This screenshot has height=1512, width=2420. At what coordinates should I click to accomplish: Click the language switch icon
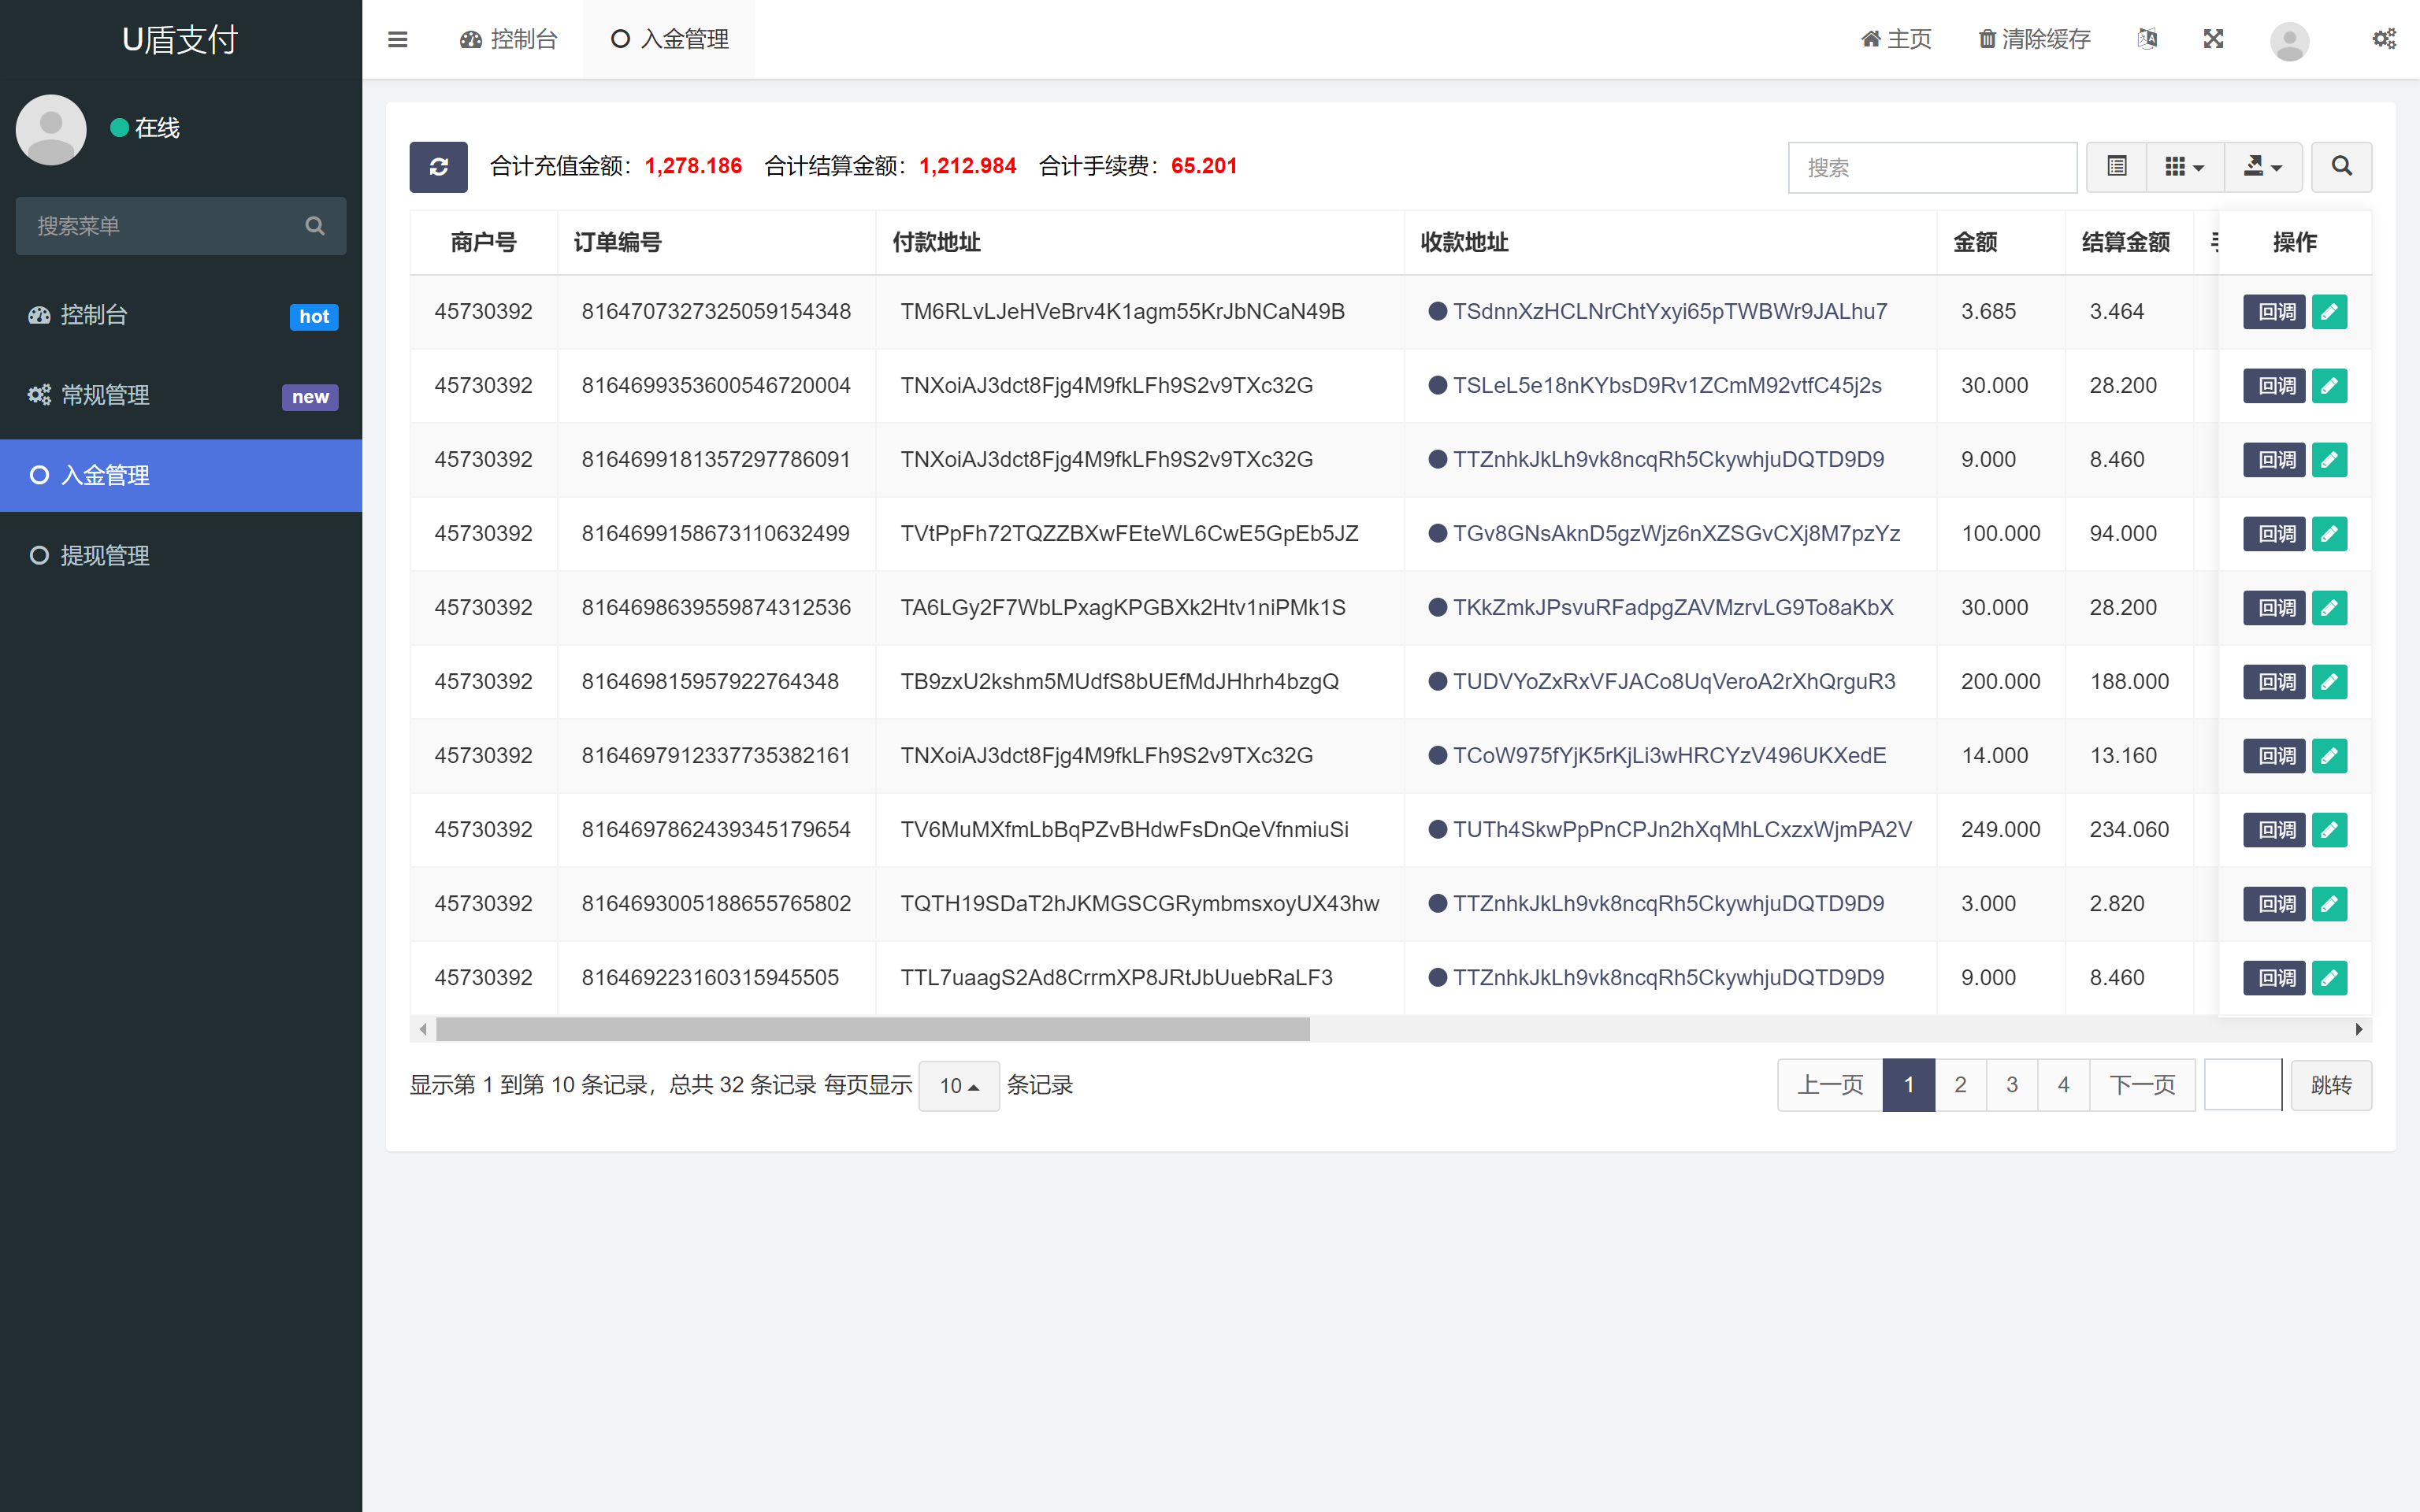coord(2147,39)
